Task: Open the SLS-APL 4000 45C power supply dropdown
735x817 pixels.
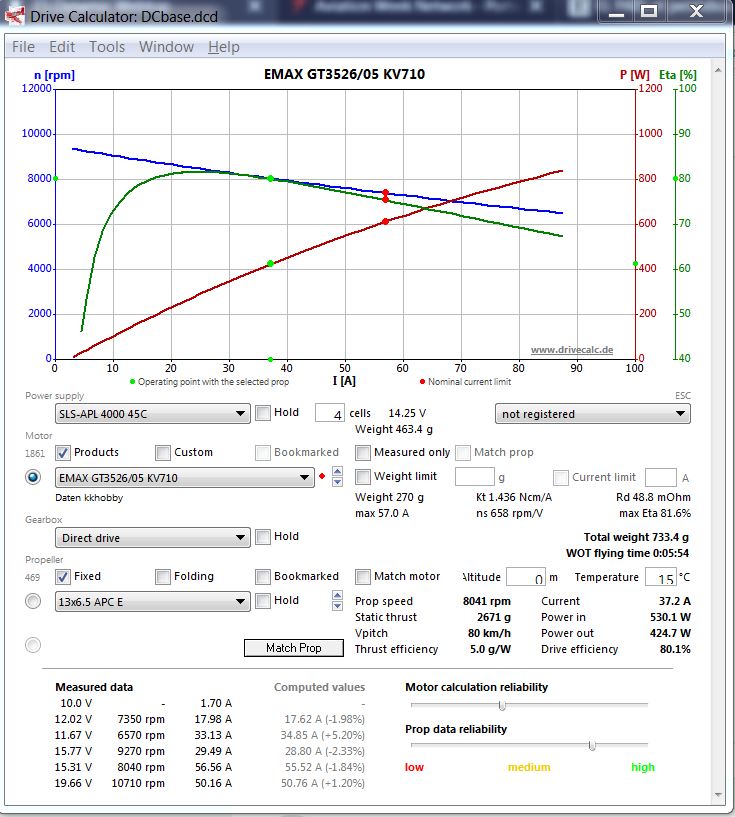Action: click(152, 414)
